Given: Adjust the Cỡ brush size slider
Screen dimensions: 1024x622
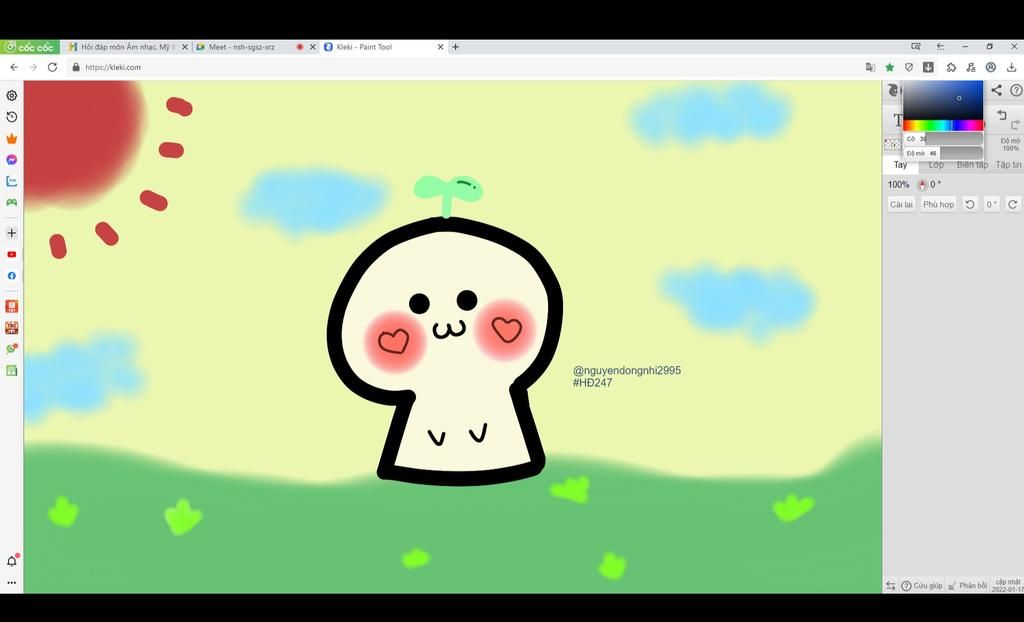Looking at the screenshot, I should pyautogui.click(x=943, y=139).
